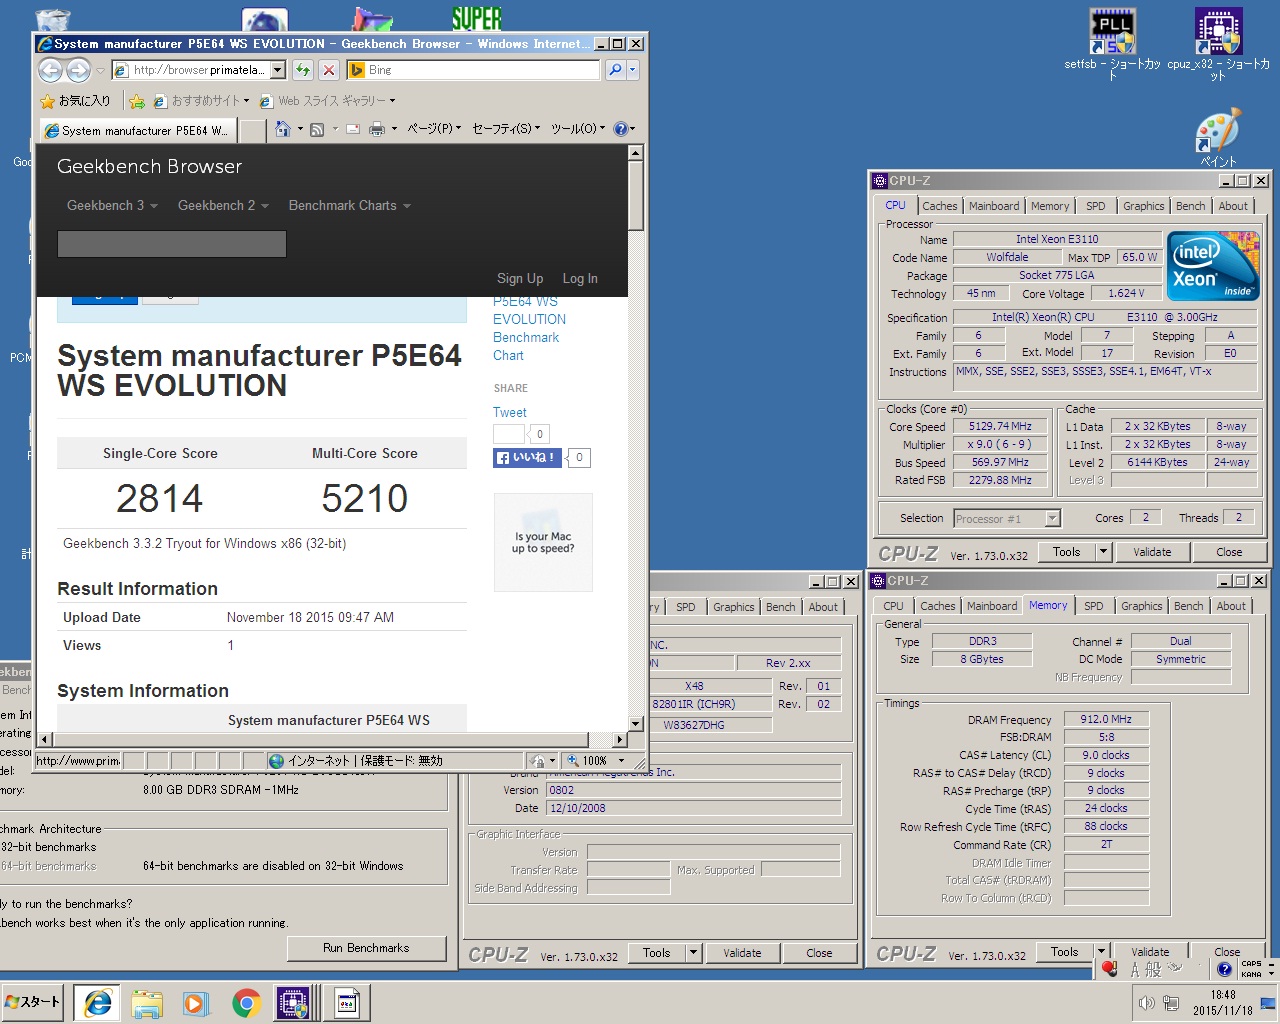Select the System manufacturer P5E64 browser tab
The width and height of the screenshot is (1280, 1024).
click(138, 130)
